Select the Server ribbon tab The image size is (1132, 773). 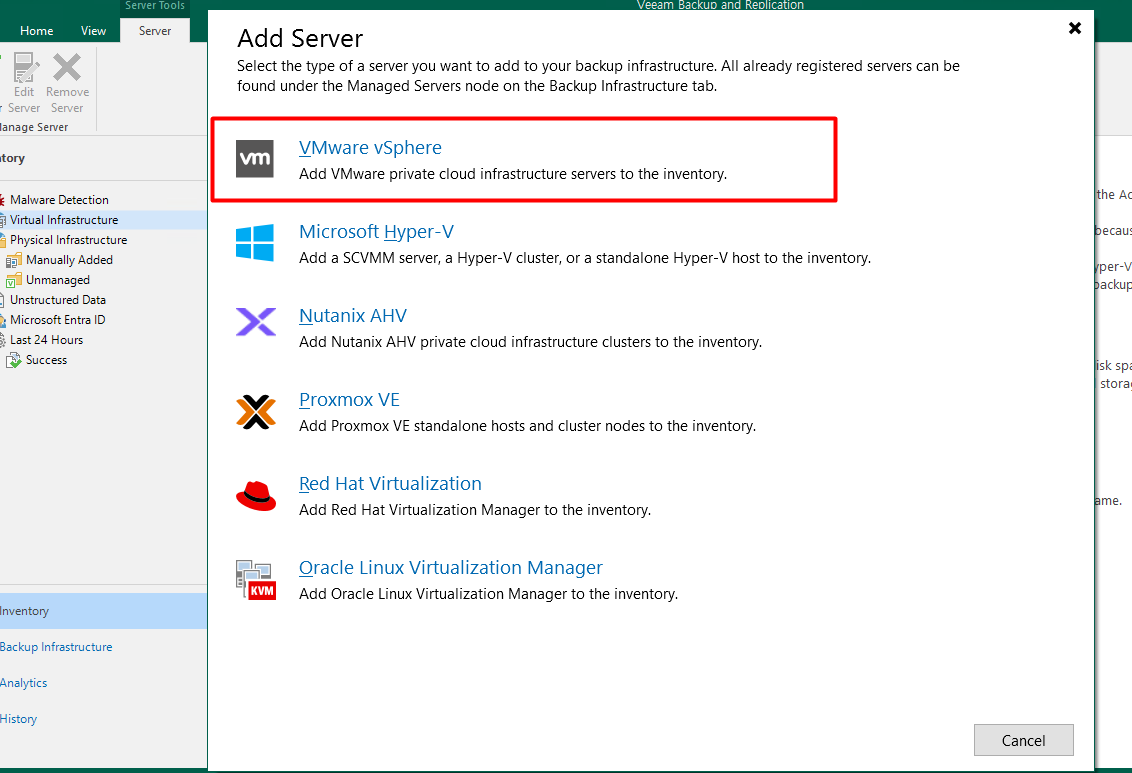click(x=155, y=31)
